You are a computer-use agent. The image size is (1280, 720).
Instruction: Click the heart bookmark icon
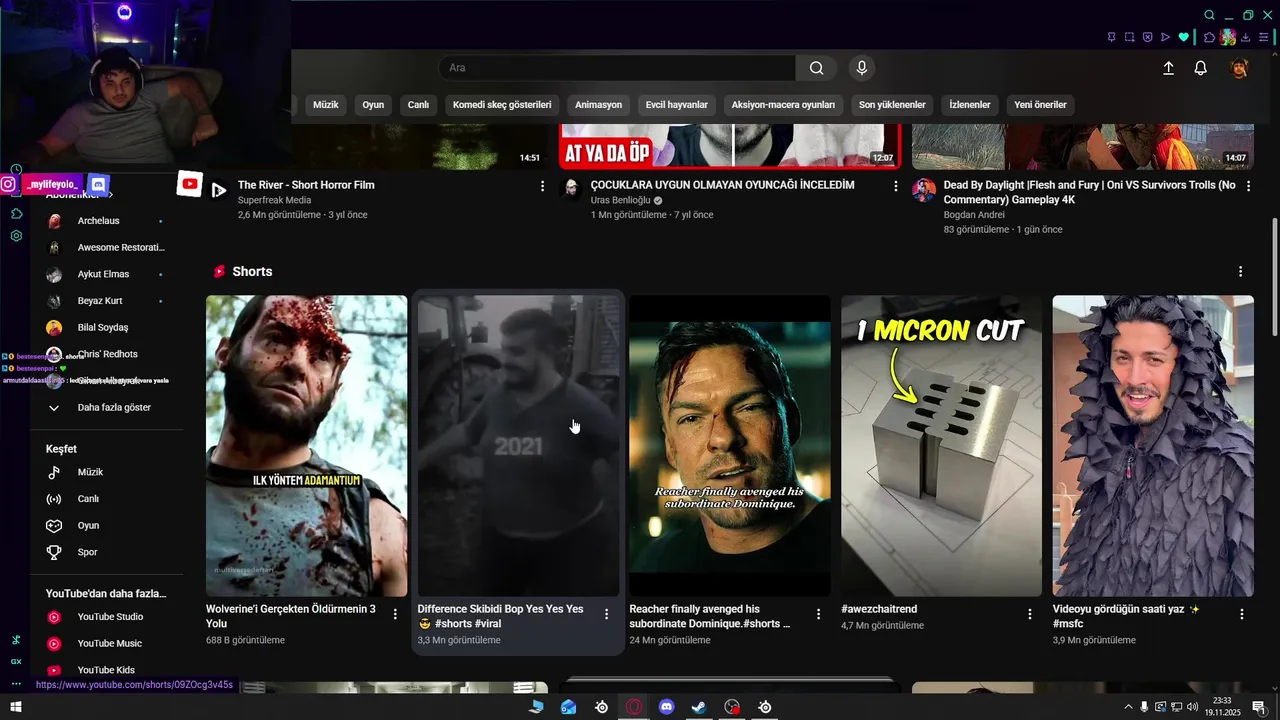[1184, 37]
